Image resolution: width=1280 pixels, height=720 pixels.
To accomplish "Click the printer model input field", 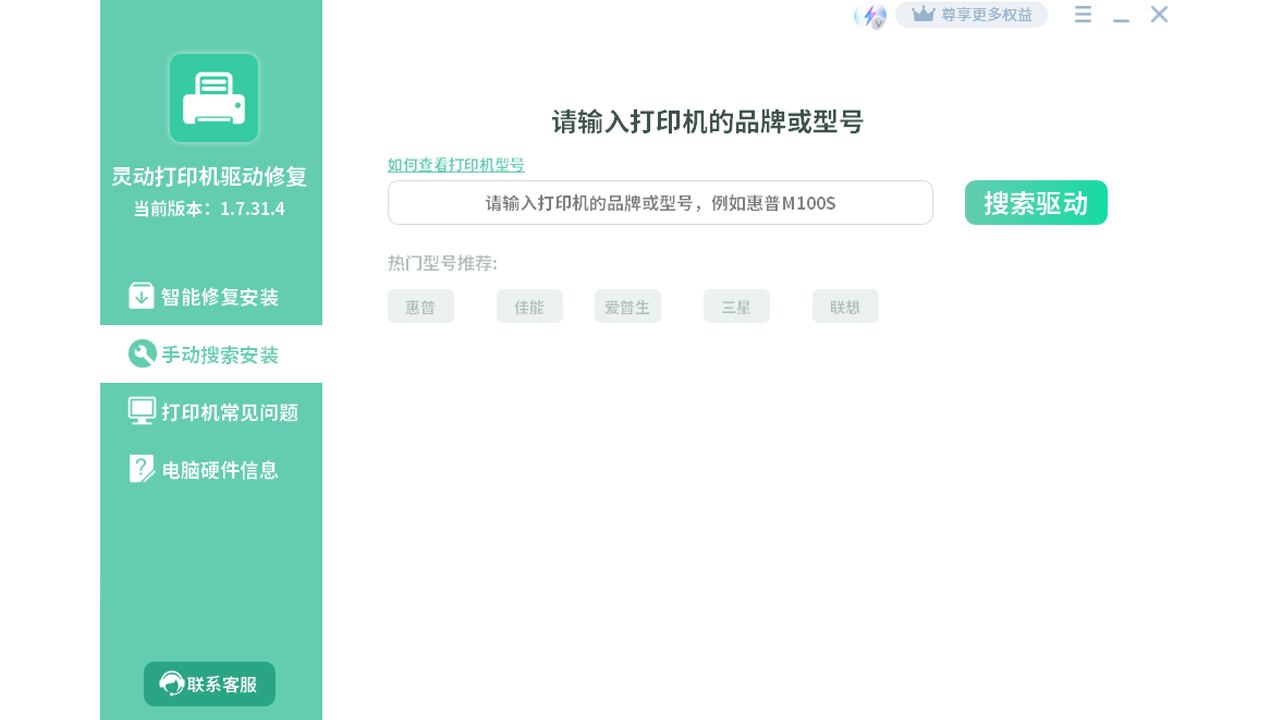I will tap(660, 202).
